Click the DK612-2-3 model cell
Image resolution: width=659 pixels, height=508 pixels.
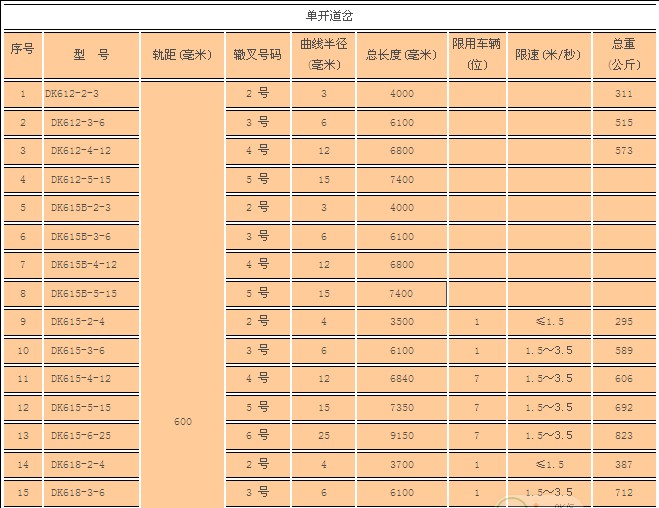pos(73,93)
